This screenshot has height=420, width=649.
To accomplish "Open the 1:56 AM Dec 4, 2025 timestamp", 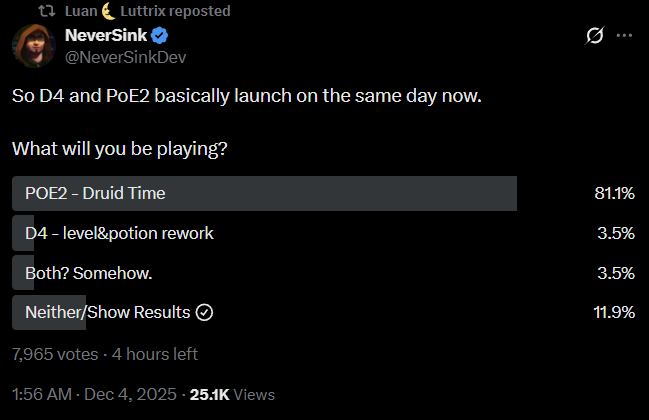I will click(94, 394).
